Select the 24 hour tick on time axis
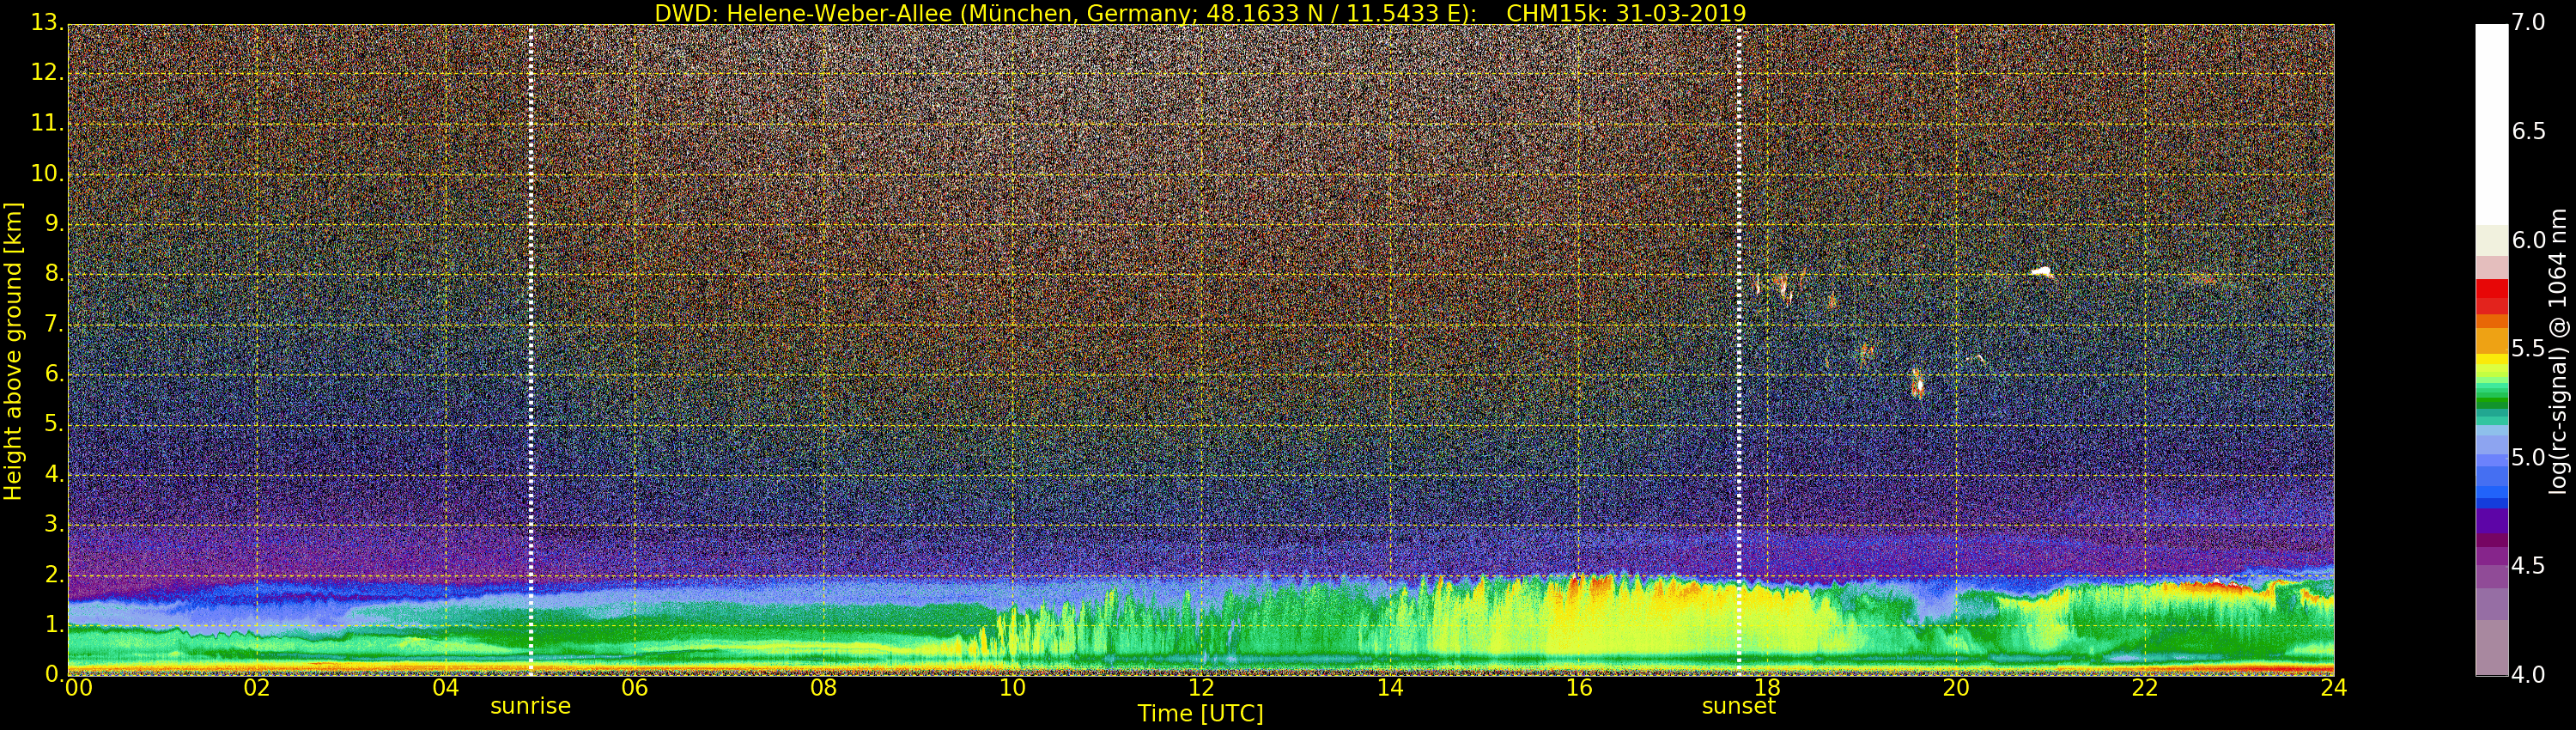2576x730 pixels. point(2333,688)
